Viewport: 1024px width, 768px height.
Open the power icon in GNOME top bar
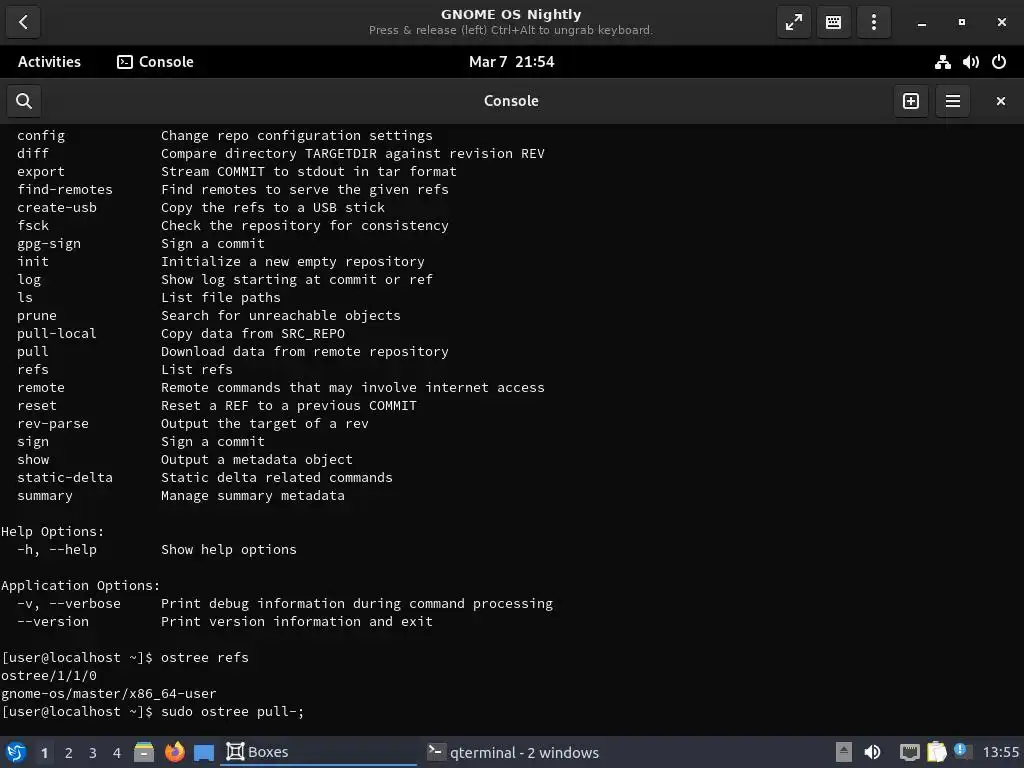pos(999,62)
